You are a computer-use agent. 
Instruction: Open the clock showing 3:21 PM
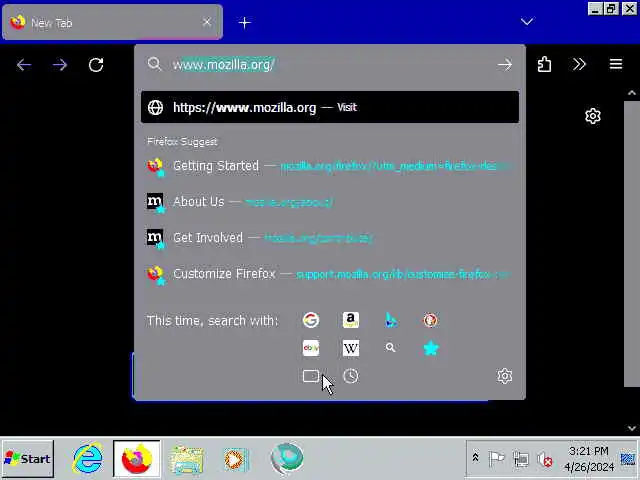pos(589,459)
